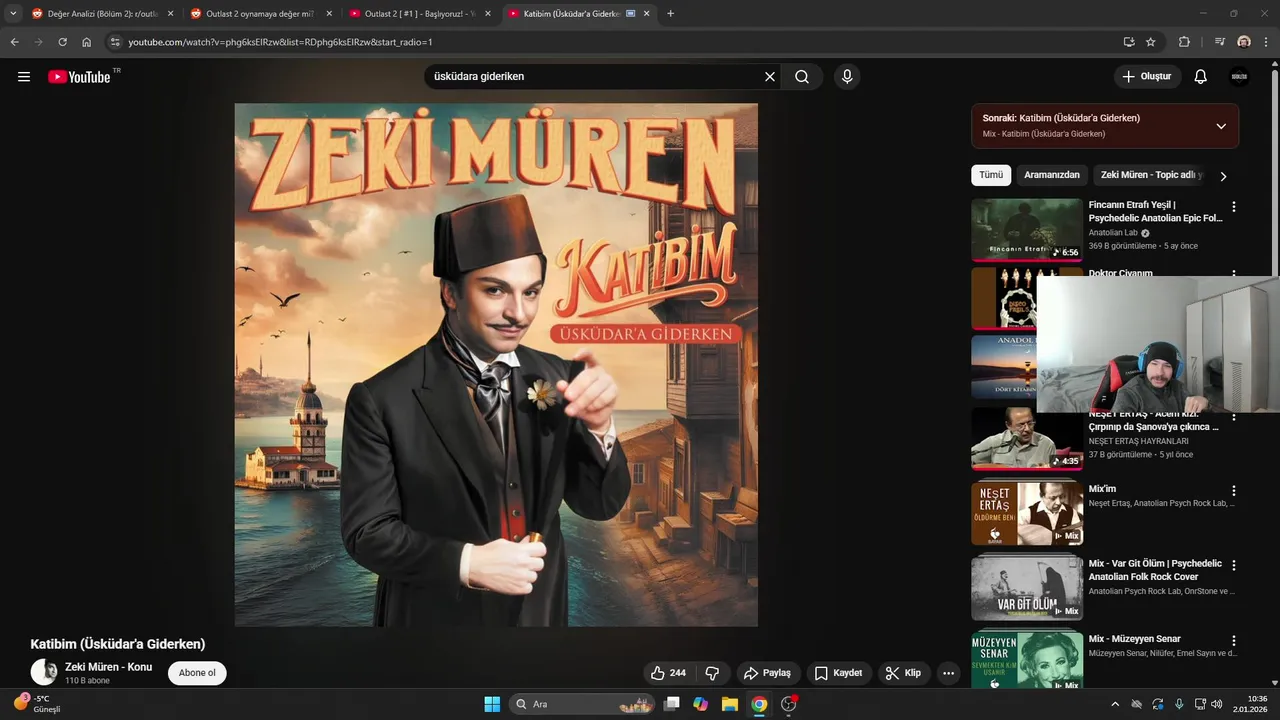Like the video with thumbs up
The image size is (1280, 720).
click(x=667, y=673)
